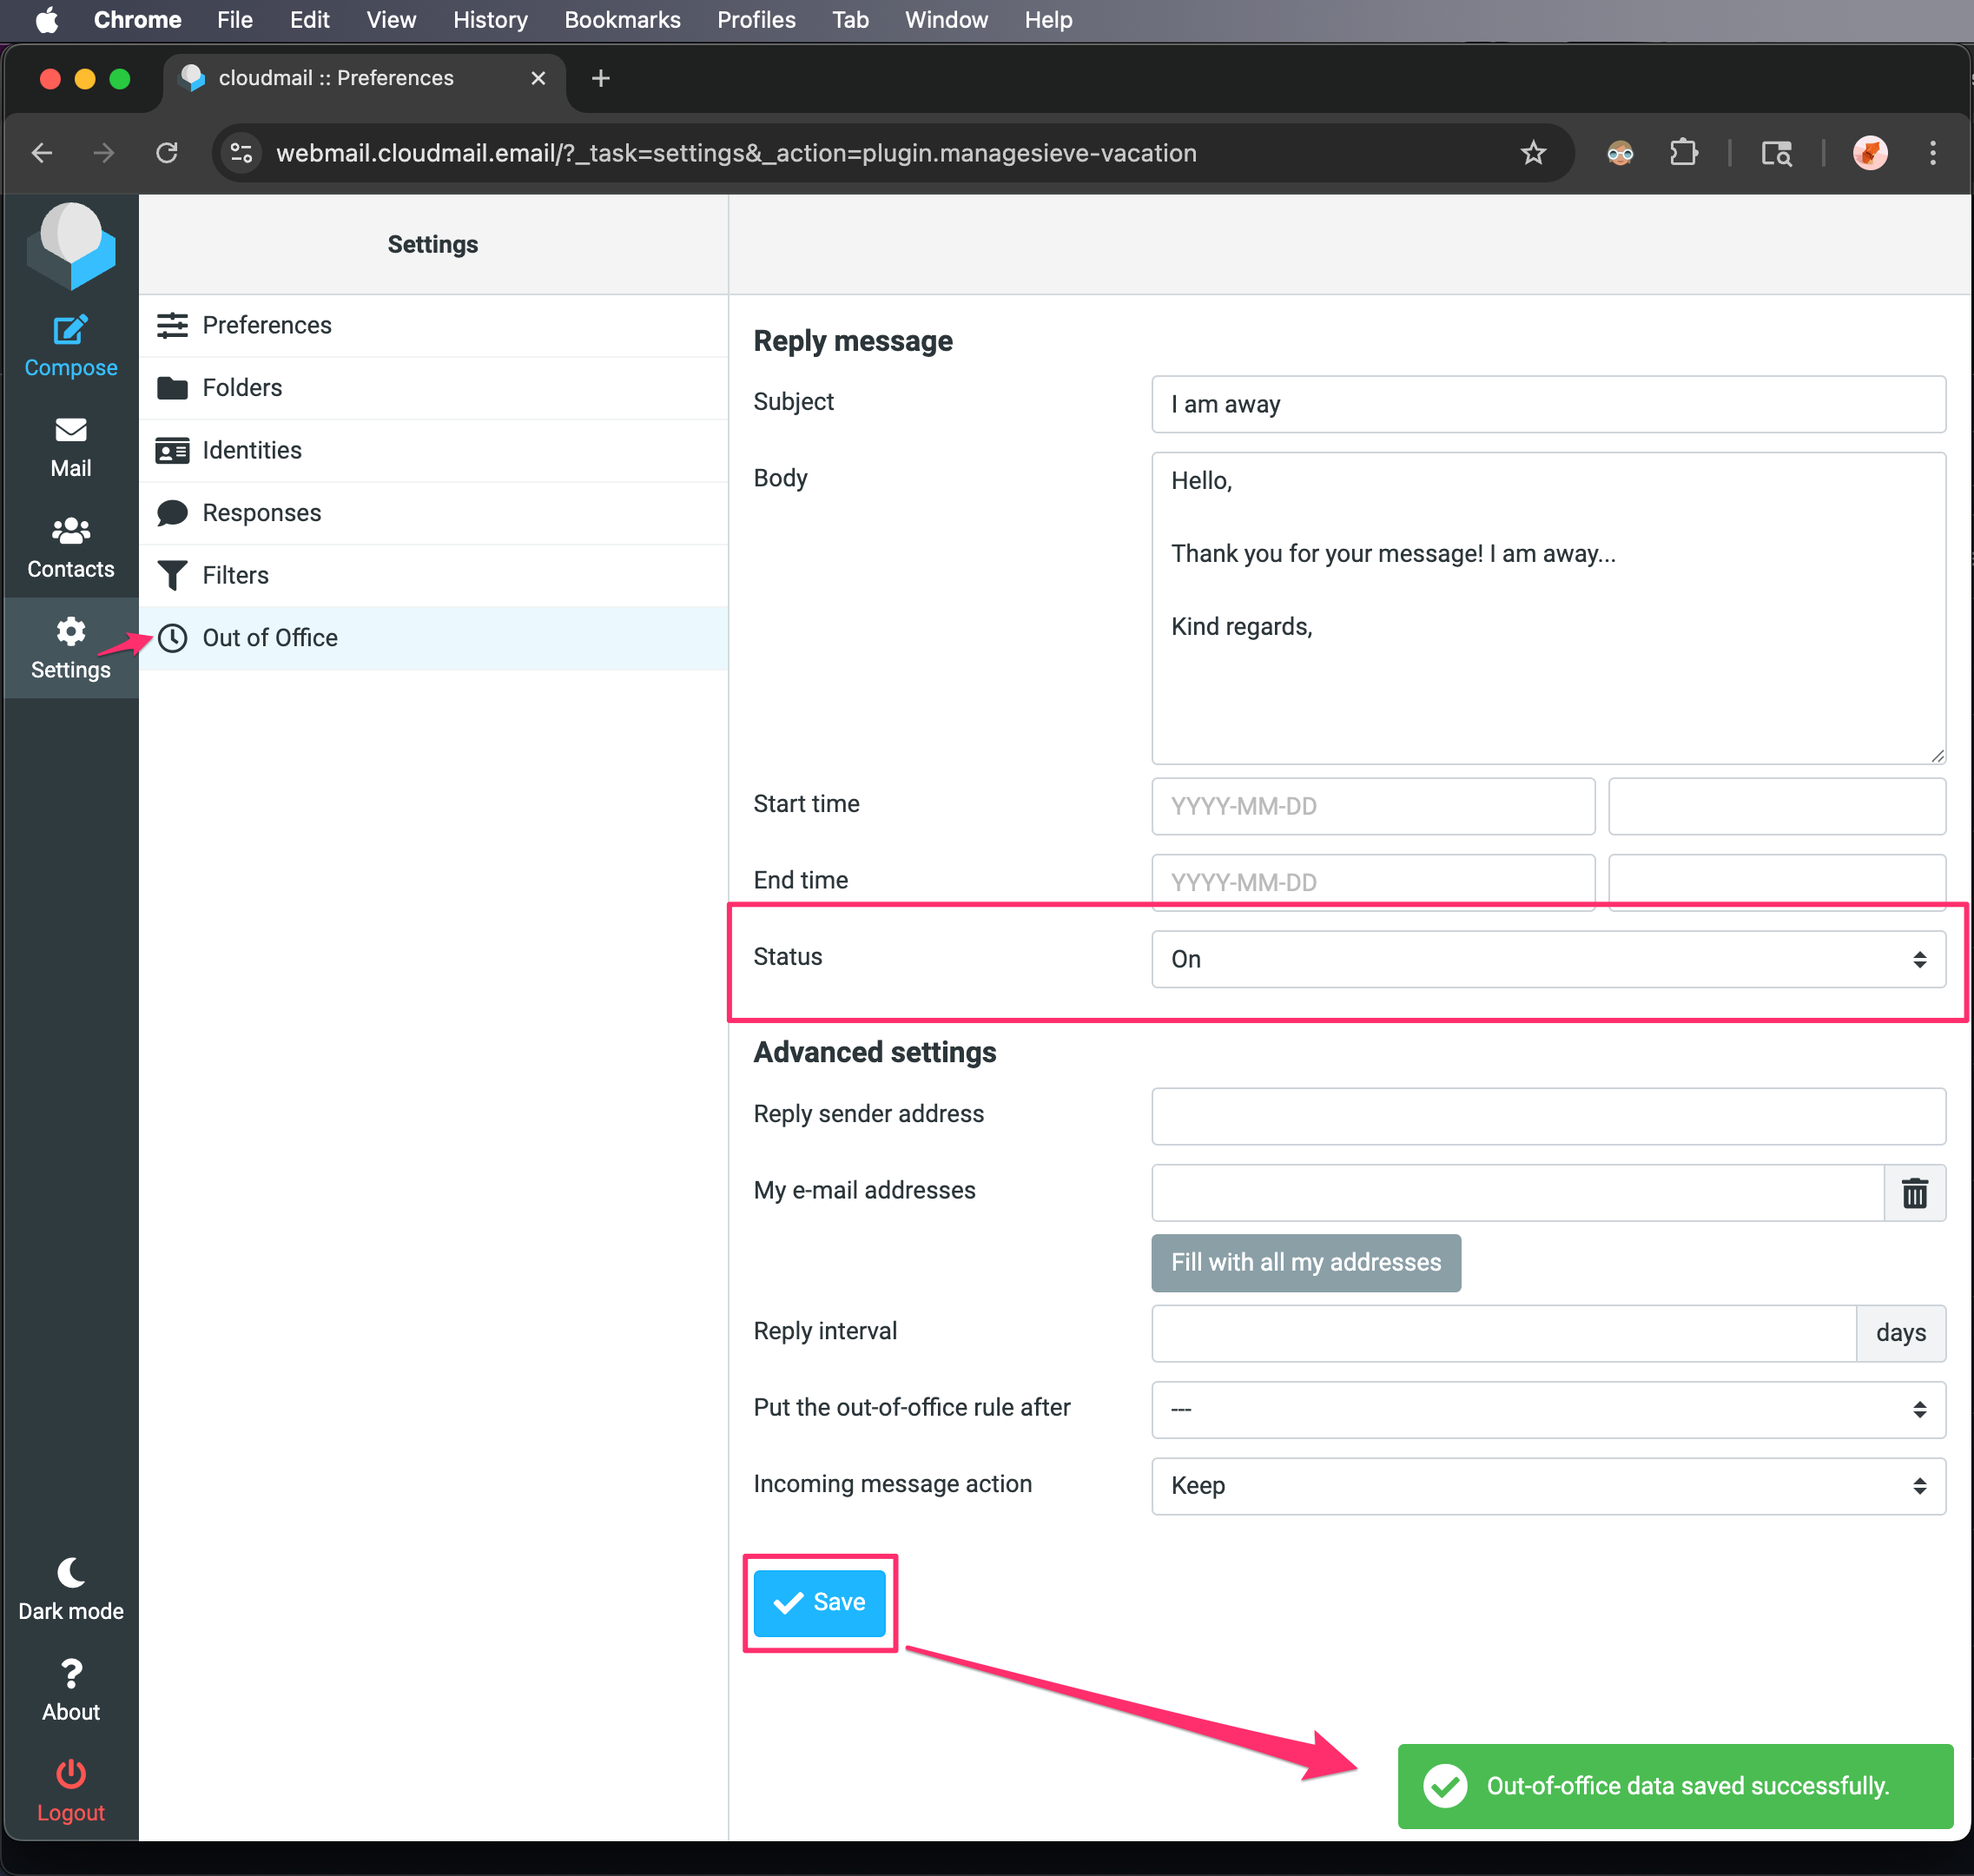1974x1876 pixels.
Task: Open 'Put the out-of-office rule after' dropdown
Action: [x=1547, y=1409]
